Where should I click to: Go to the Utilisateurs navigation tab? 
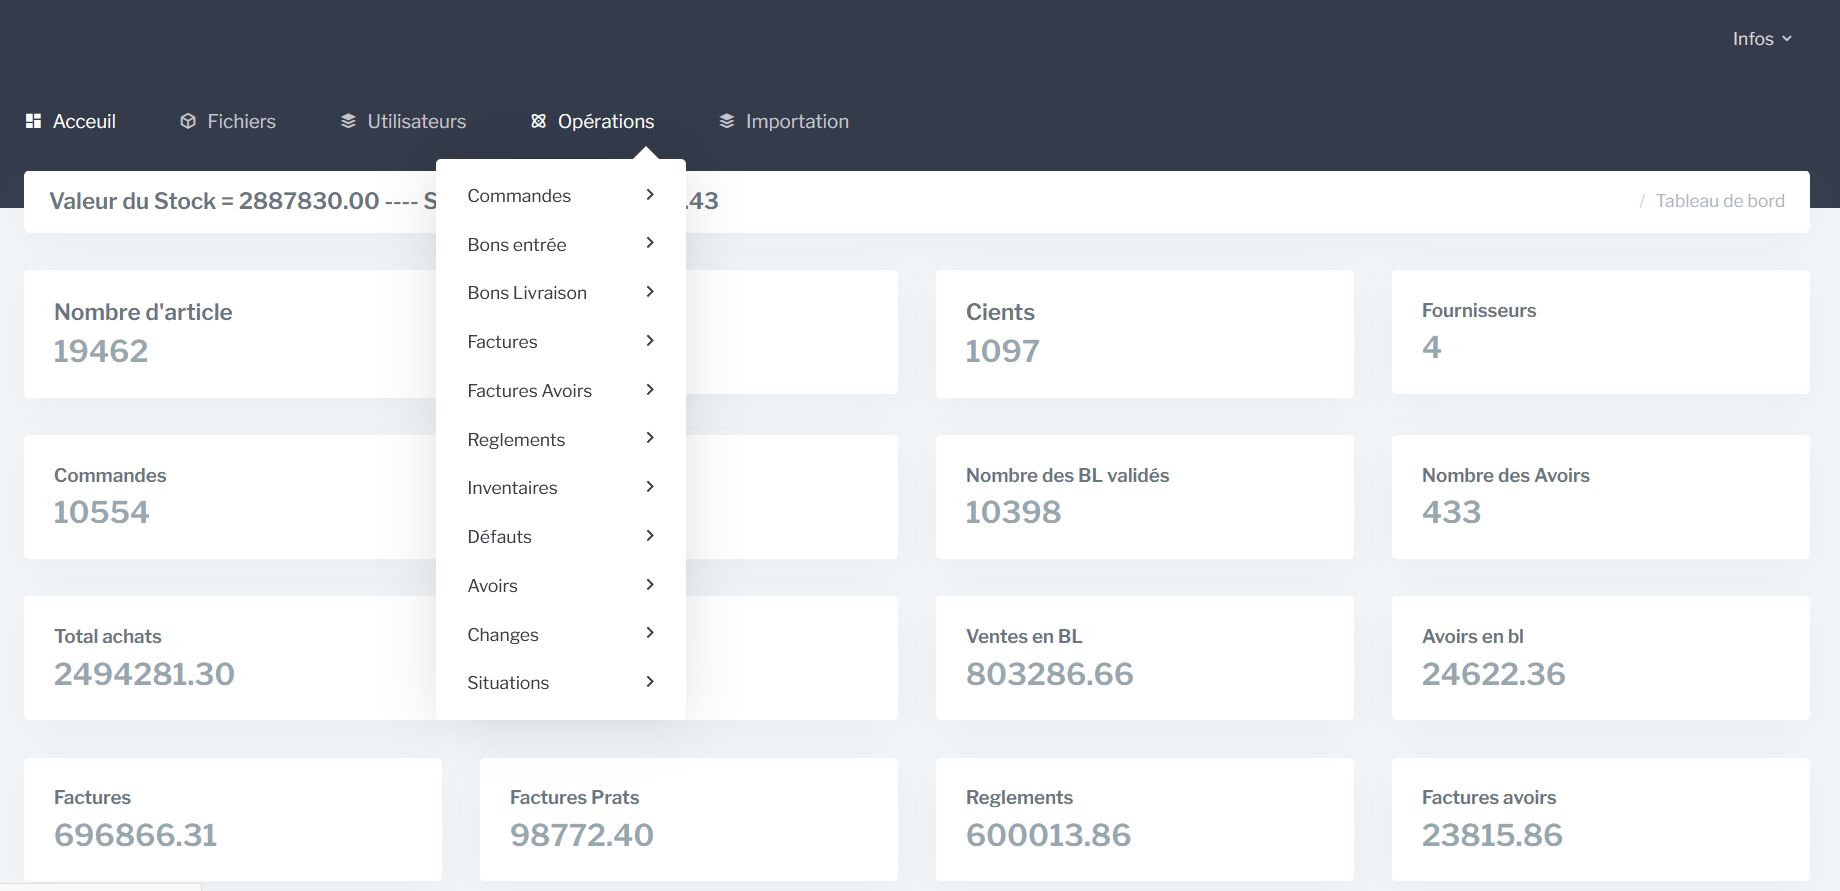(x=416, y=121)
